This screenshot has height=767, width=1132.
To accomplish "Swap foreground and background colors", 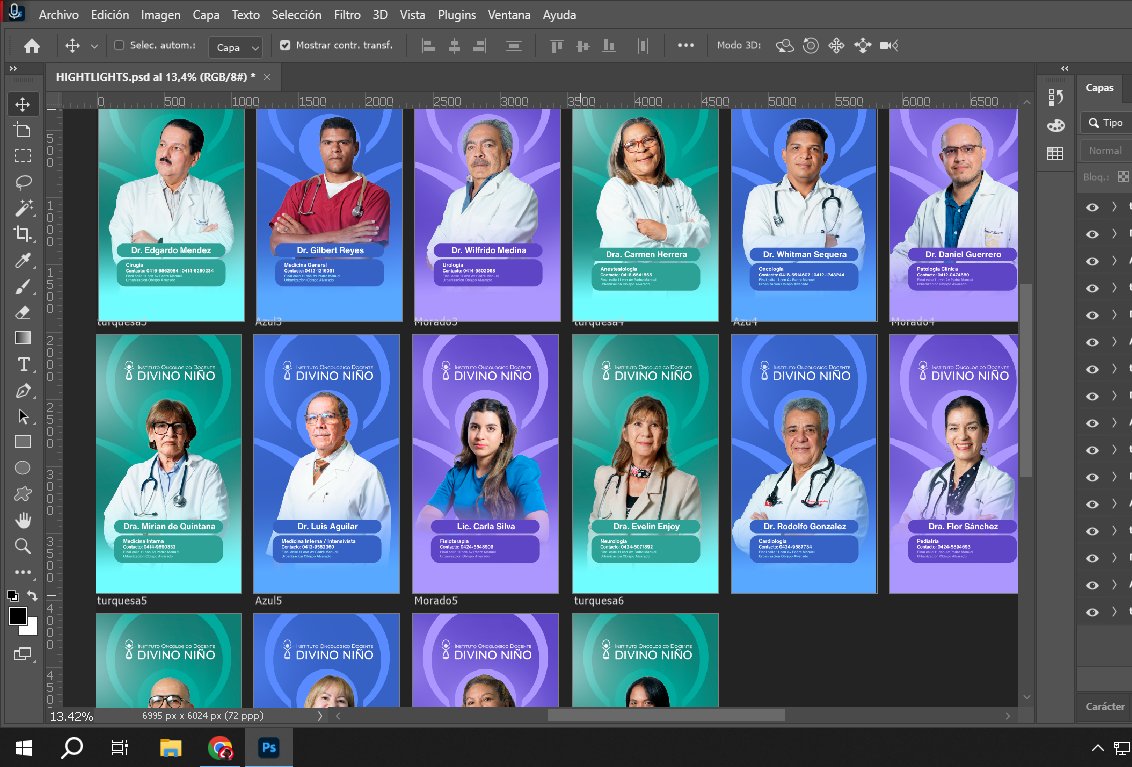I will click(x=32, y=596).
